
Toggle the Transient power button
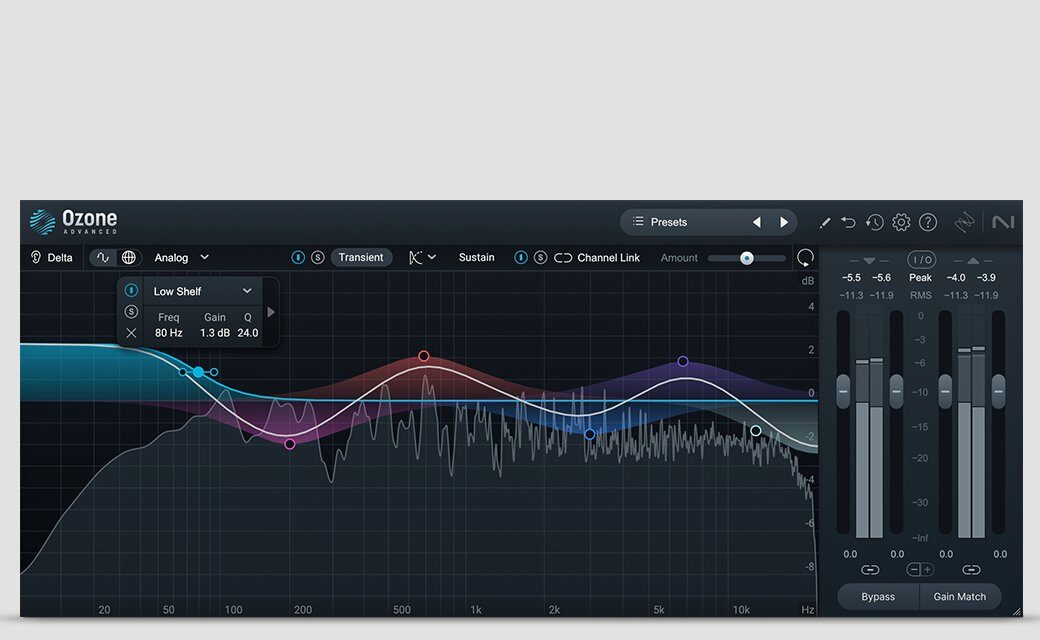click(x=298, y=257)
